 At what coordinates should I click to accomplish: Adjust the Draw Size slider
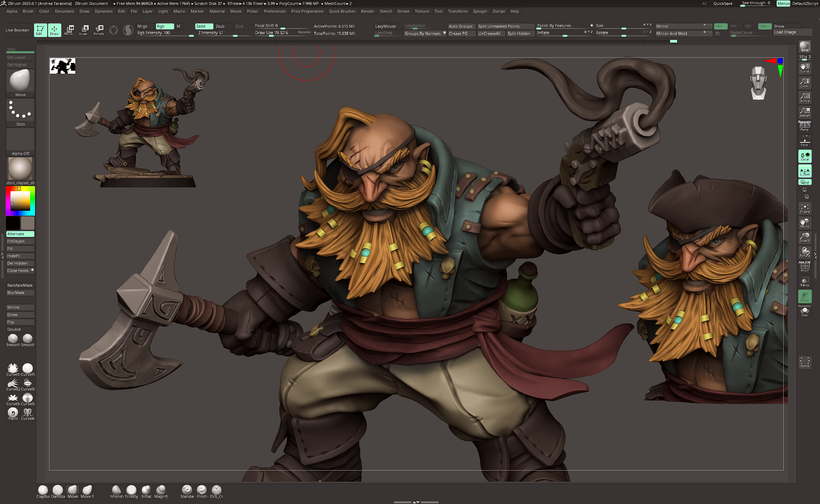click(x=282, y=33)
